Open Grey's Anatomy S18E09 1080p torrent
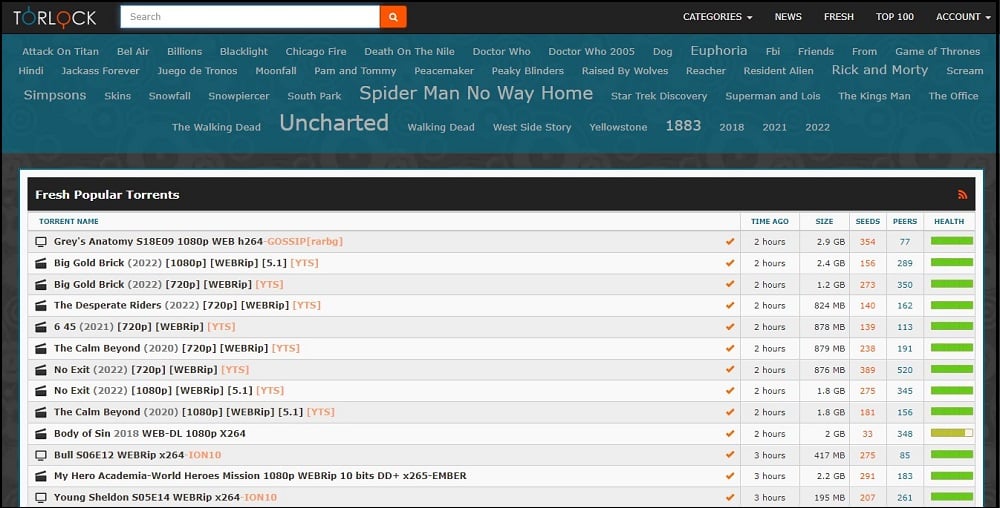 [198, 242]
